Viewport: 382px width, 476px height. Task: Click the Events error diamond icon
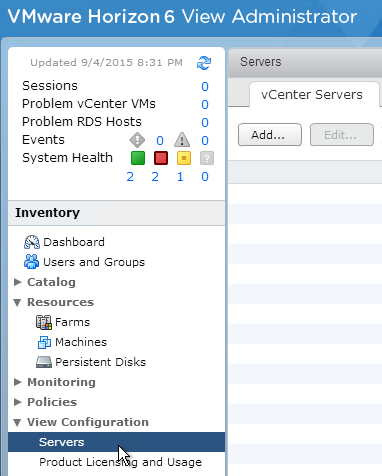137,140
